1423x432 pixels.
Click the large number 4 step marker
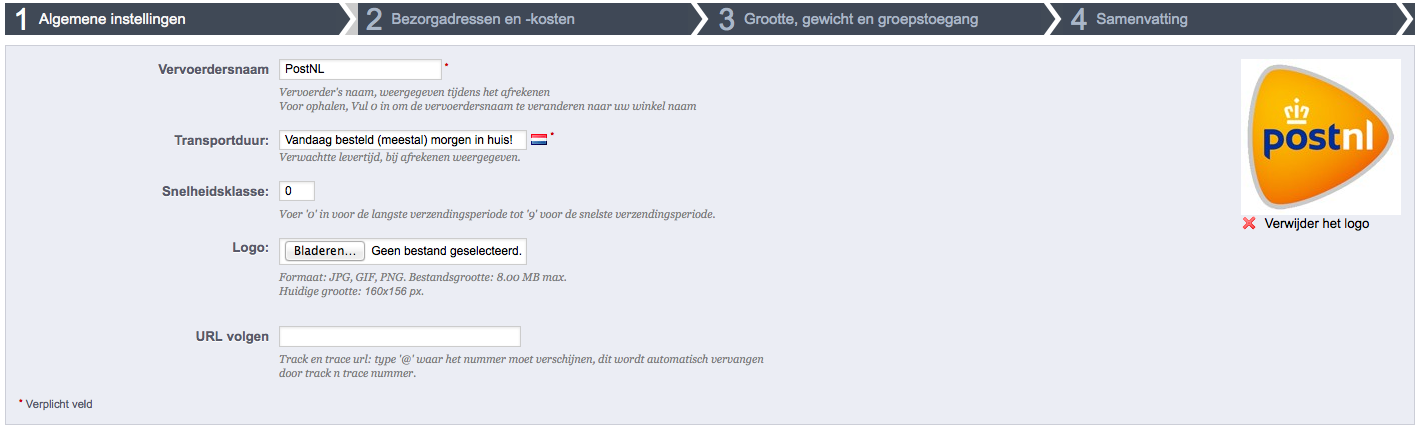coord(1078,19)
